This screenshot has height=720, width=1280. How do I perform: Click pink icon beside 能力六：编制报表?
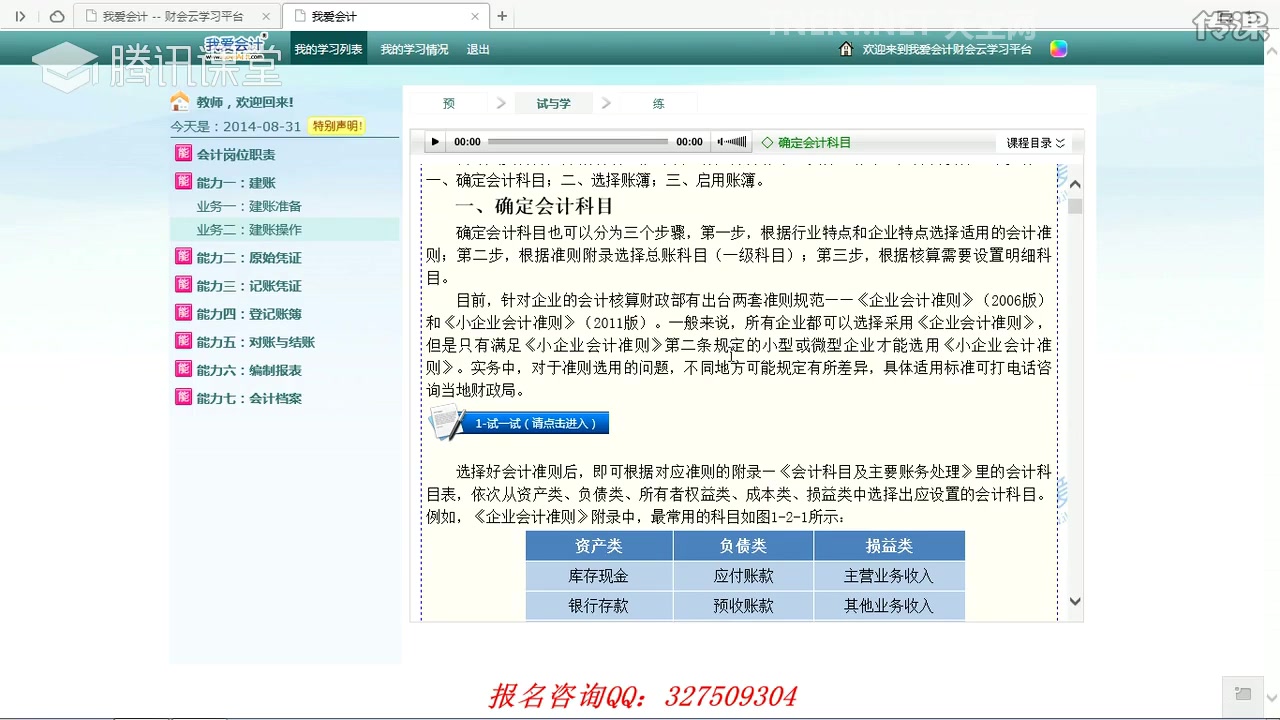click(183, 368)
